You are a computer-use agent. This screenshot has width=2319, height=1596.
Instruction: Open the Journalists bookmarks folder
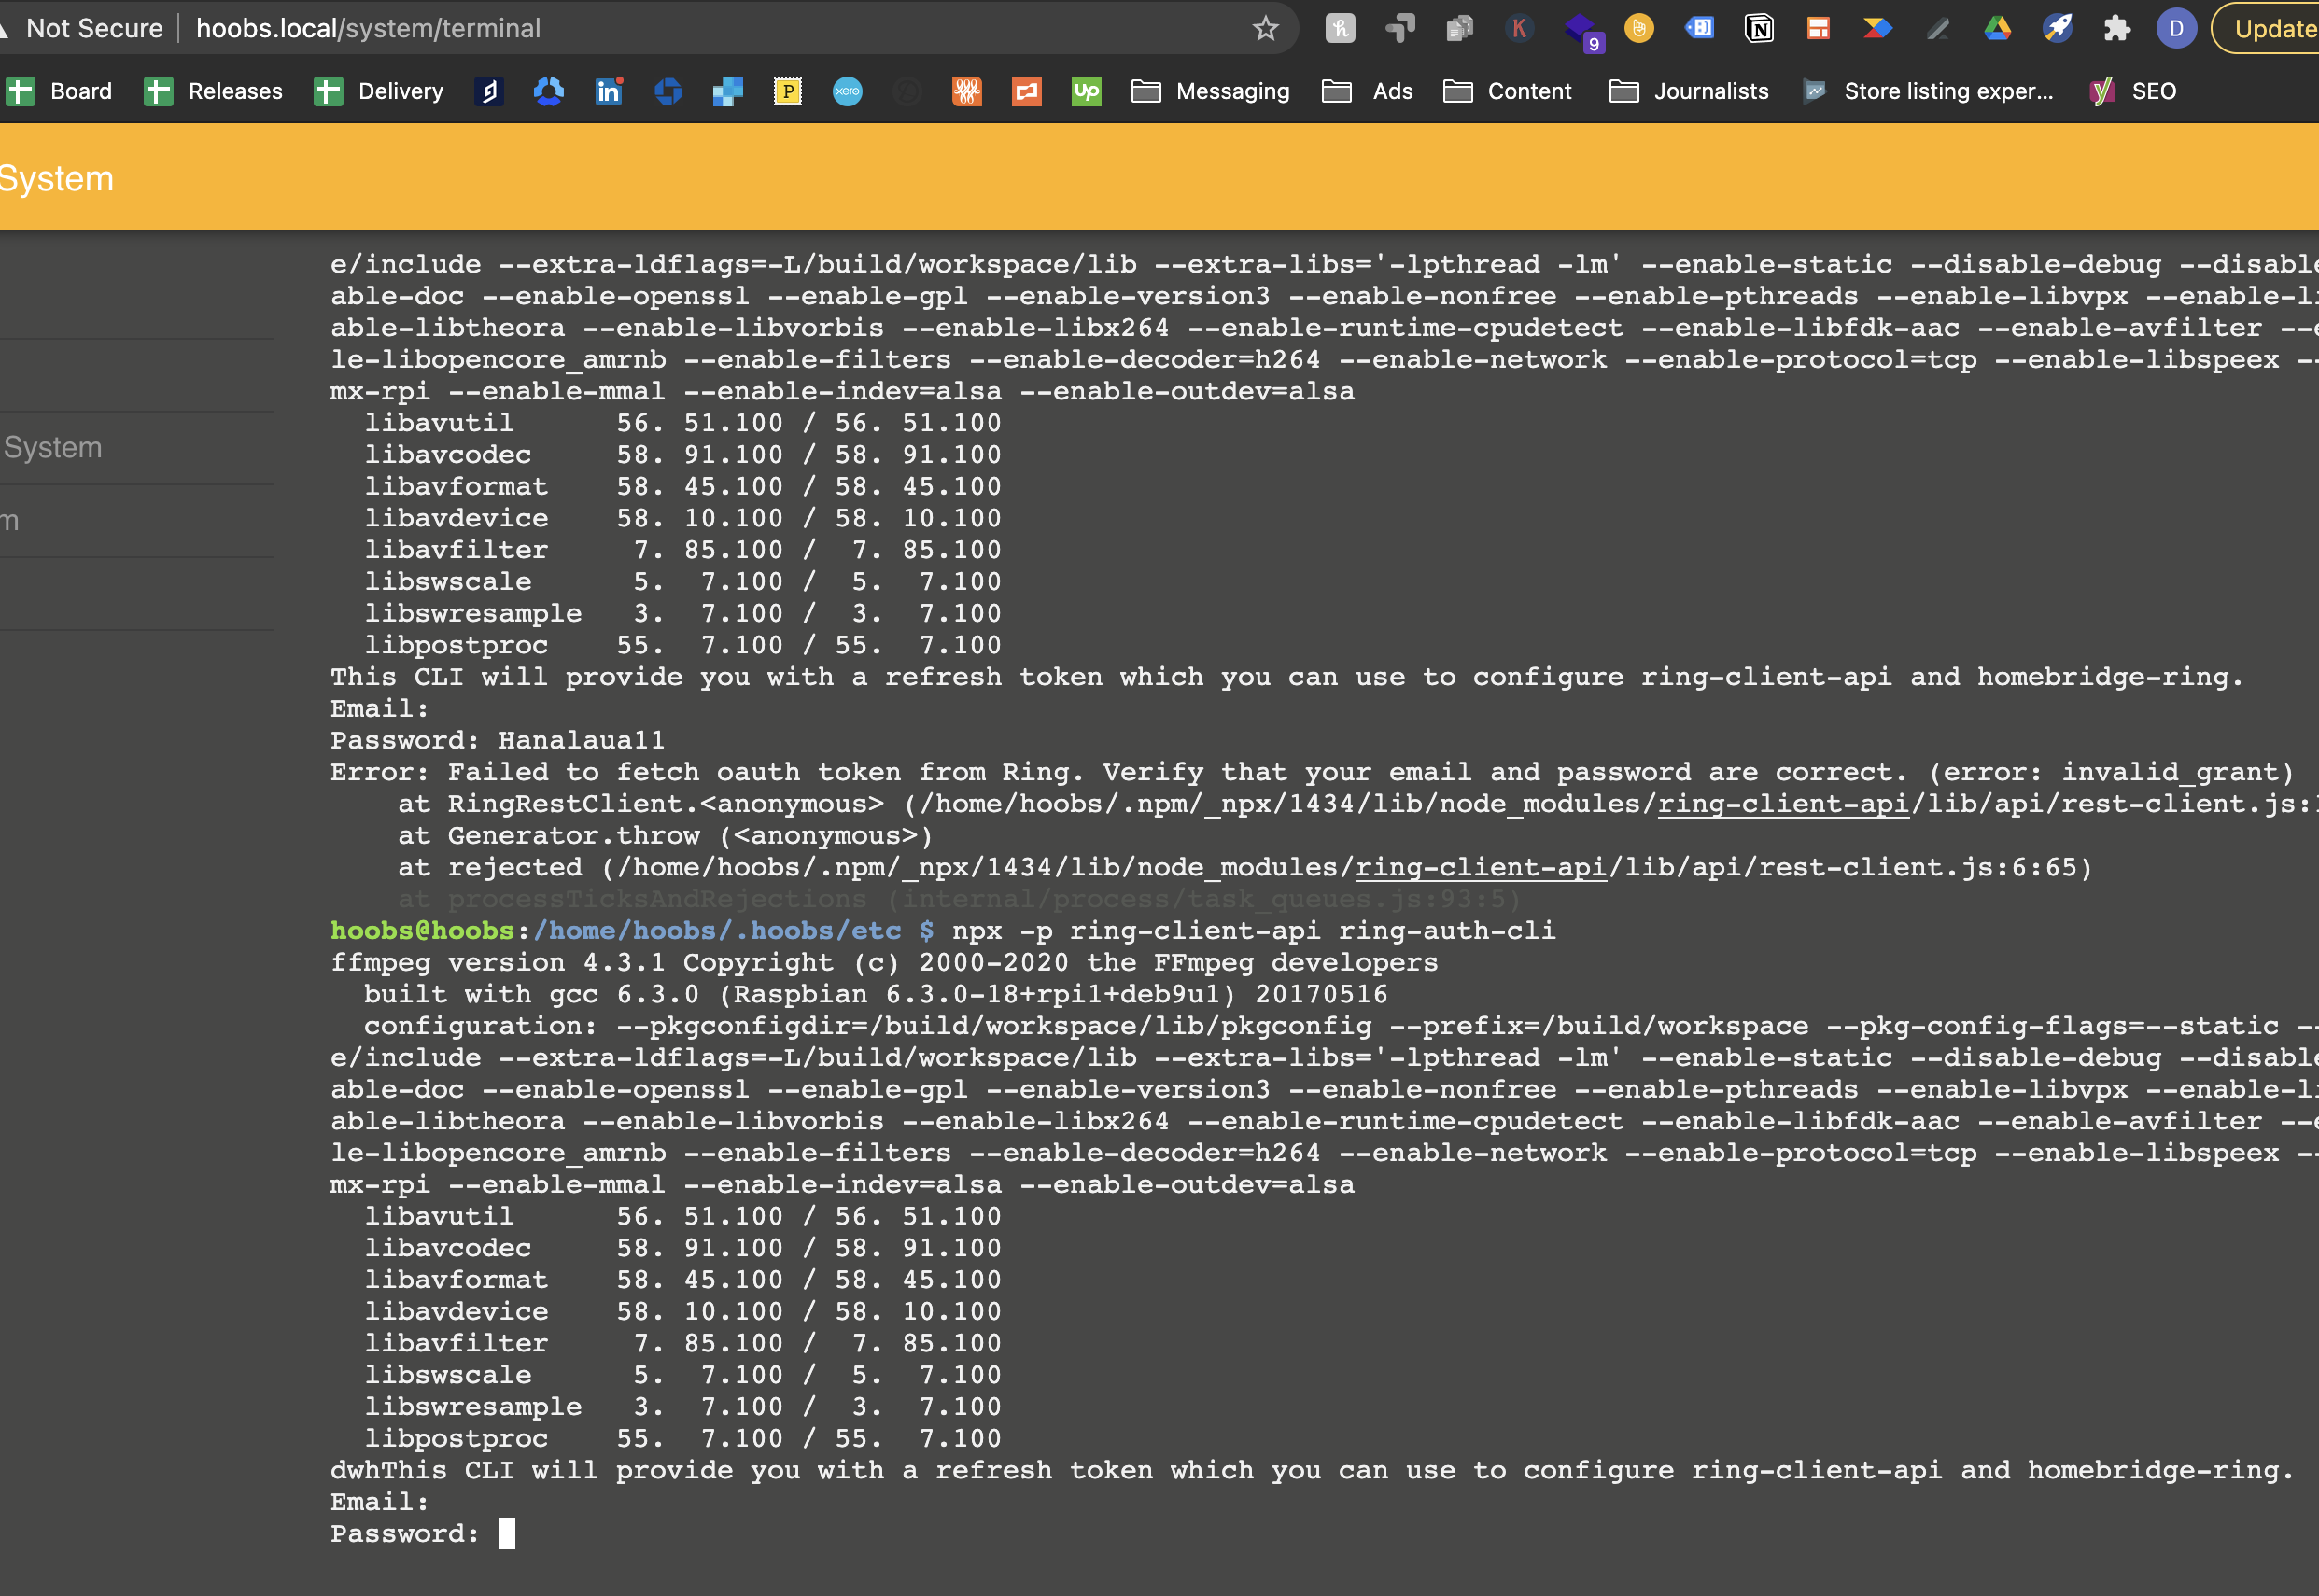1688,91
